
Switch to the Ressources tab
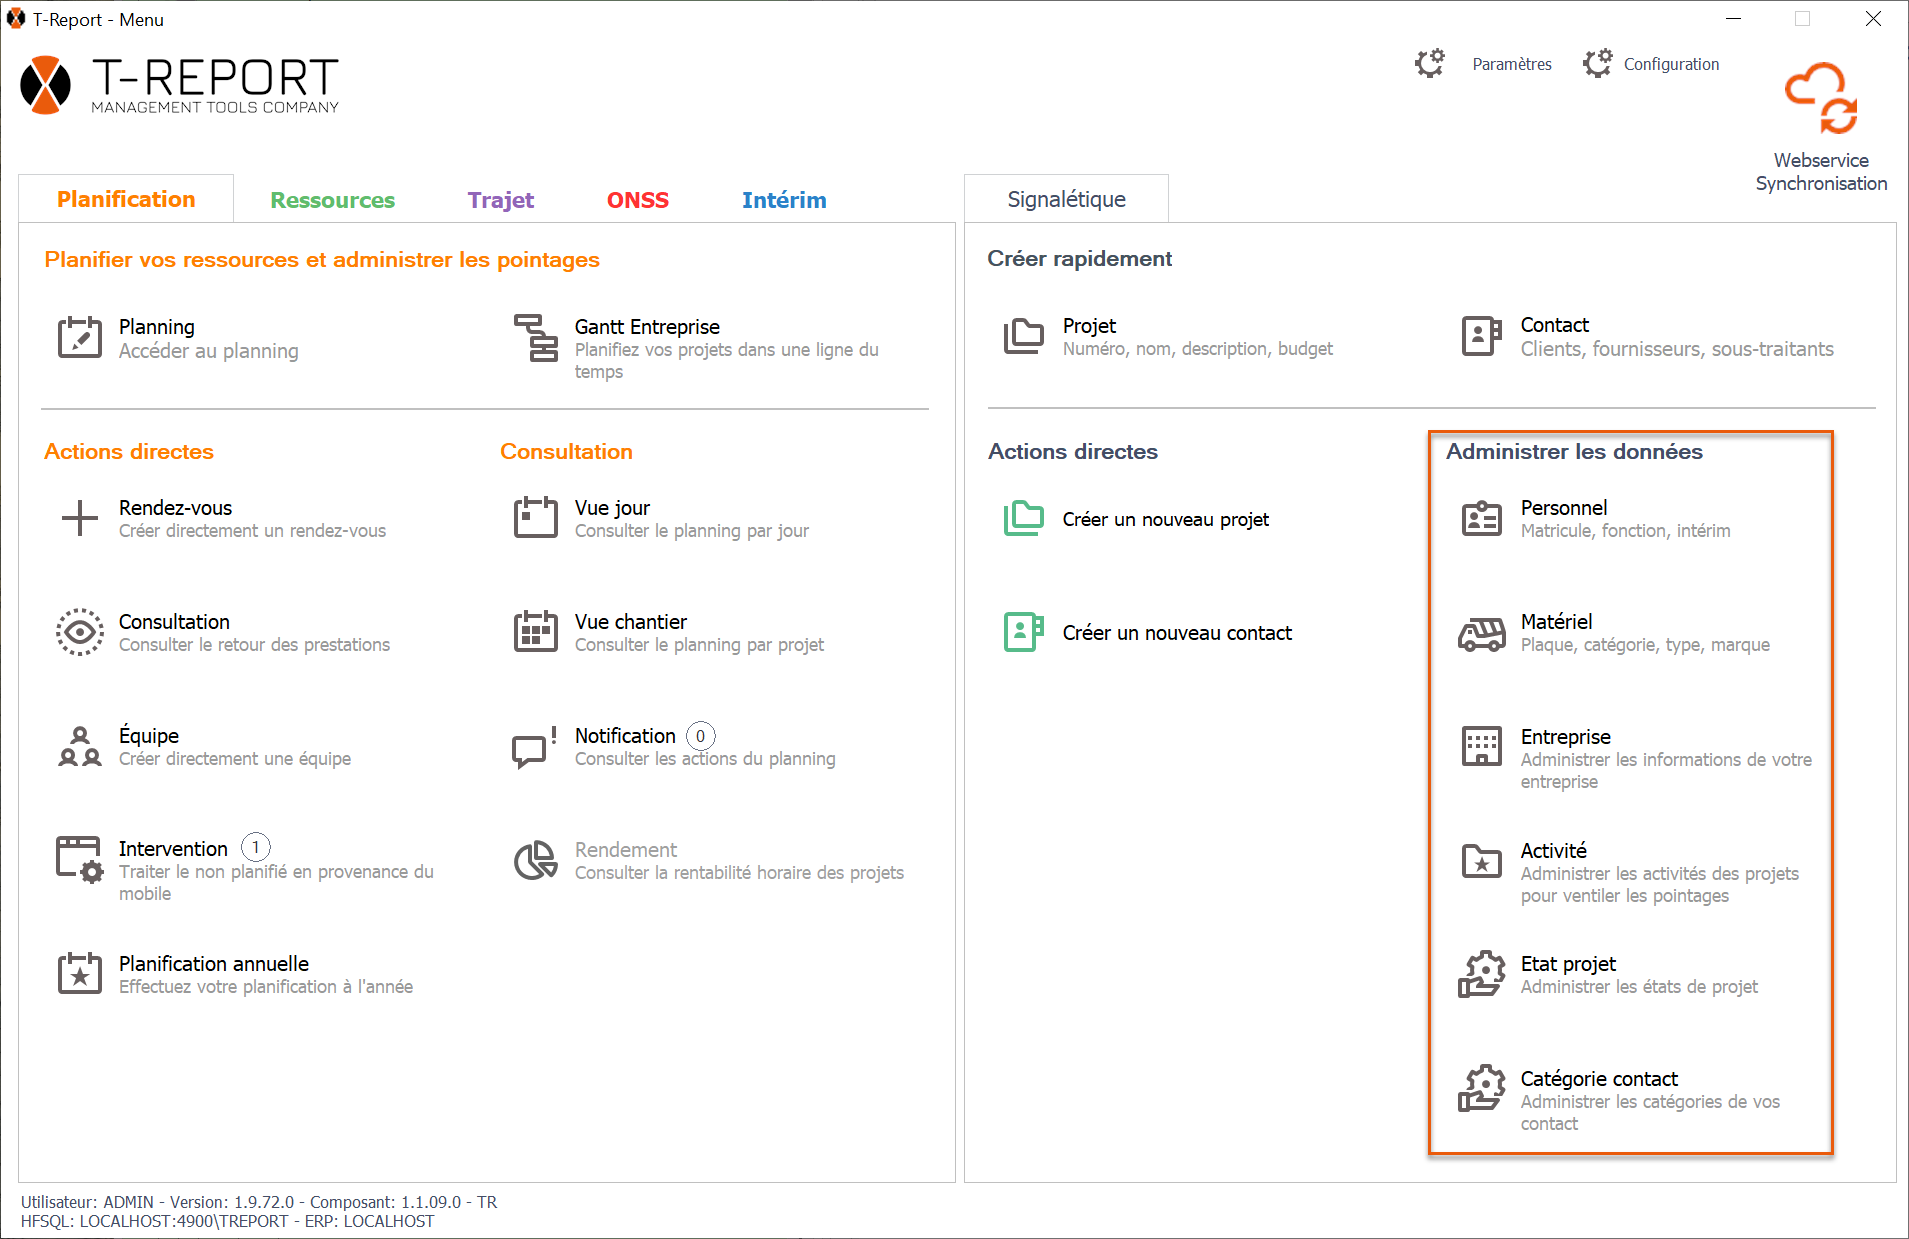pyautogui.click(x=332, y=200)
